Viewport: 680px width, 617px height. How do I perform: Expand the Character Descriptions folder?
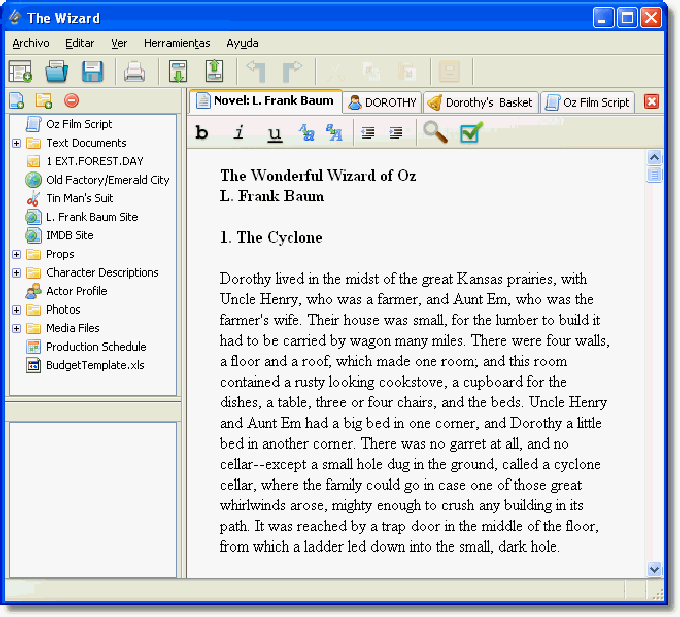coord(16,273)
